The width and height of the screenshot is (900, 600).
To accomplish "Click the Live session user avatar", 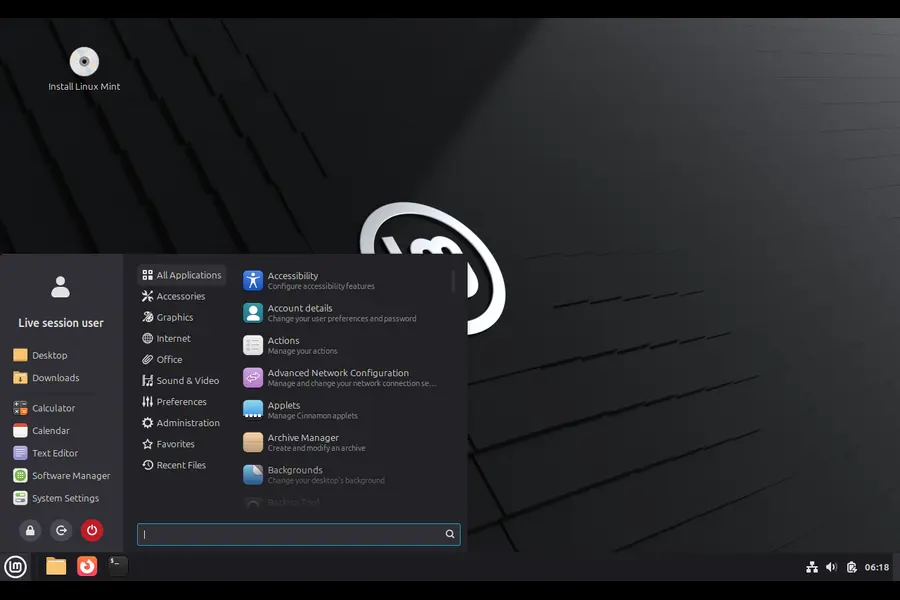I will coord(60,287).
